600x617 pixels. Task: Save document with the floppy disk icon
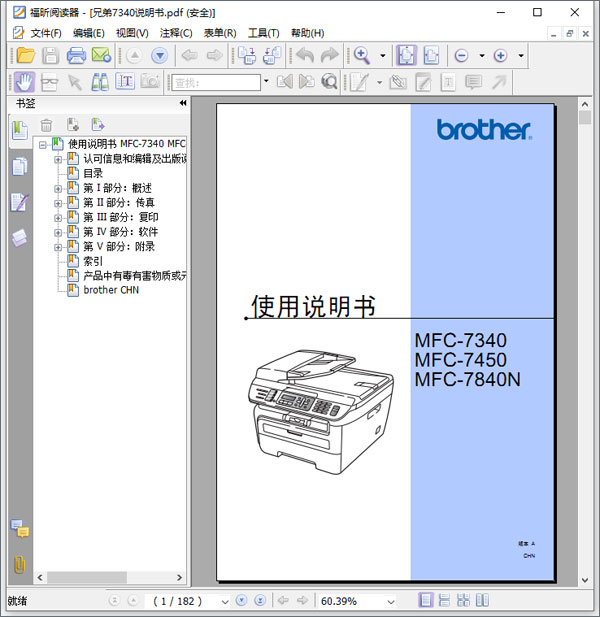50,55
